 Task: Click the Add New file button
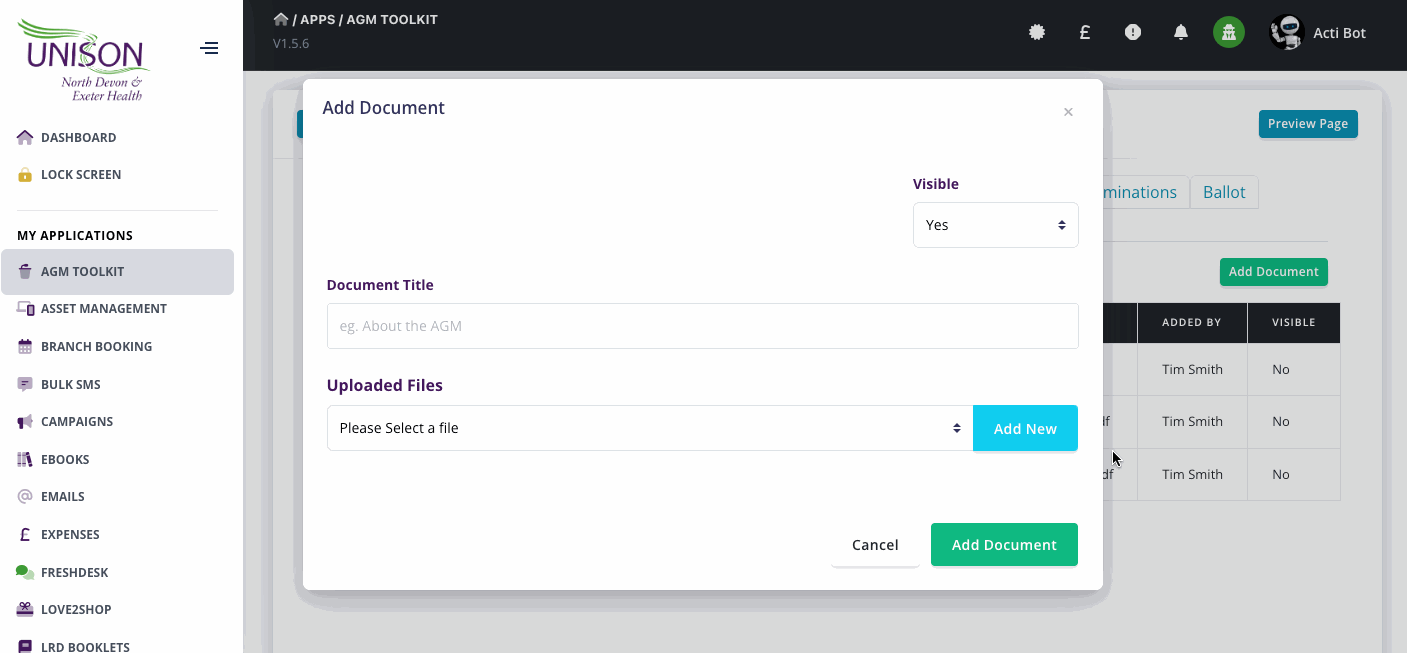(x=1025, y=428)
